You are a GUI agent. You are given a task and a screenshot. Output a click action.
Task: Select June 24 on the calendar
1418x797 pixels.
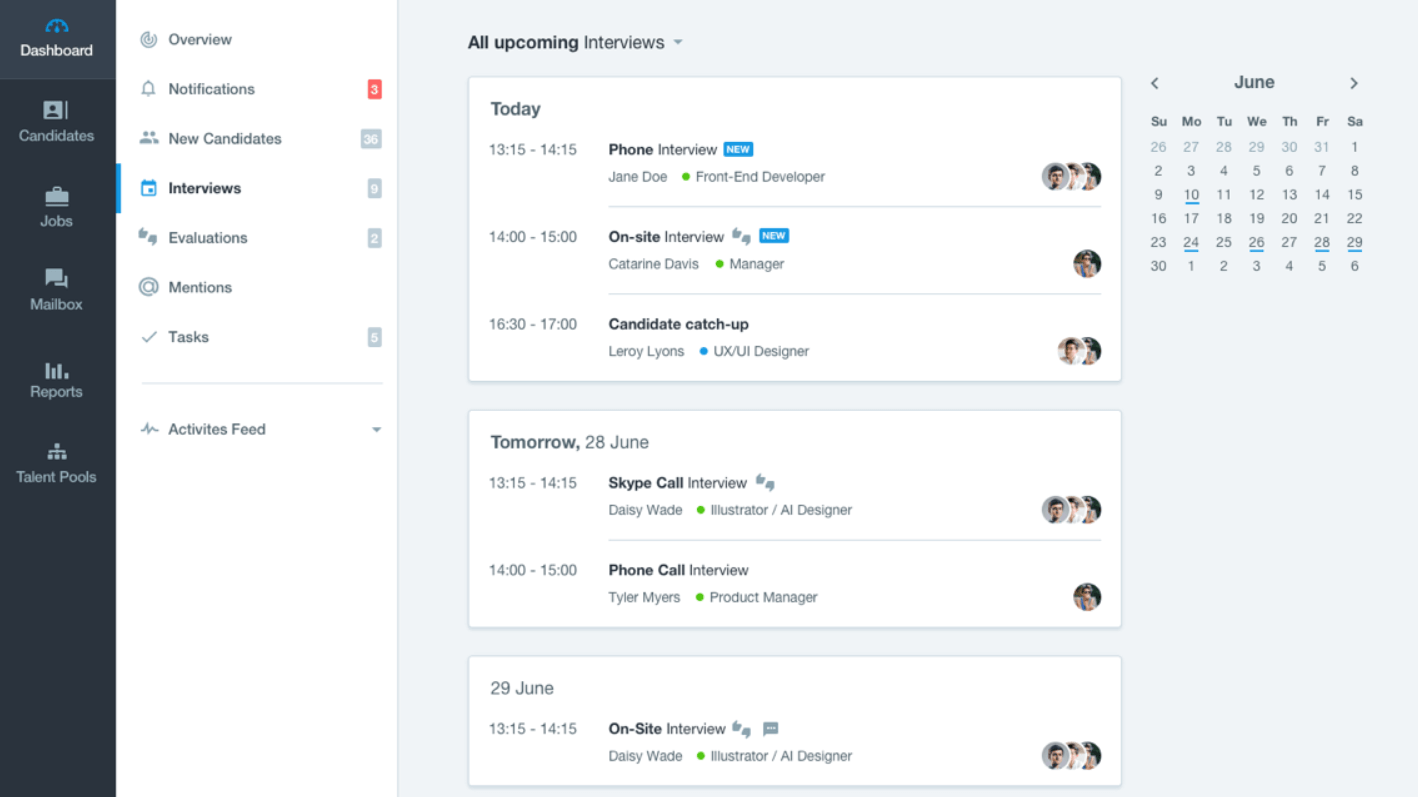point(1191,242)
